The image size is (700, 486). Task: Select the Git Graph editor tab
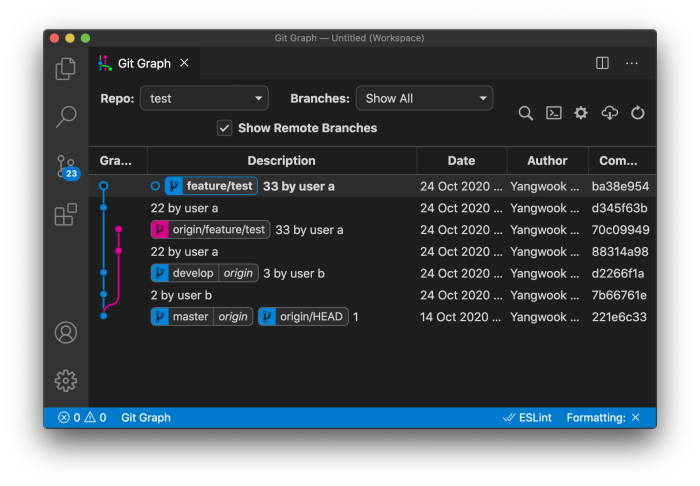coord(144,63)
